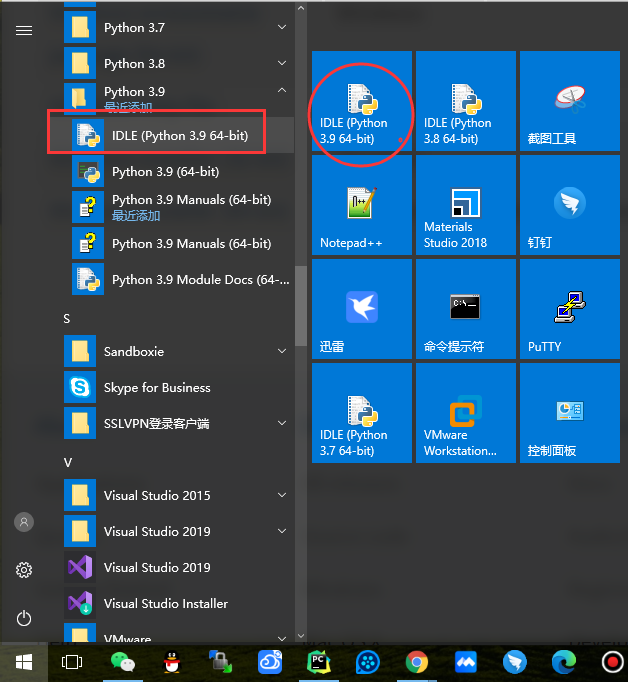Open Task View on the taskbar
628x682 pixels.
point(72,662)
